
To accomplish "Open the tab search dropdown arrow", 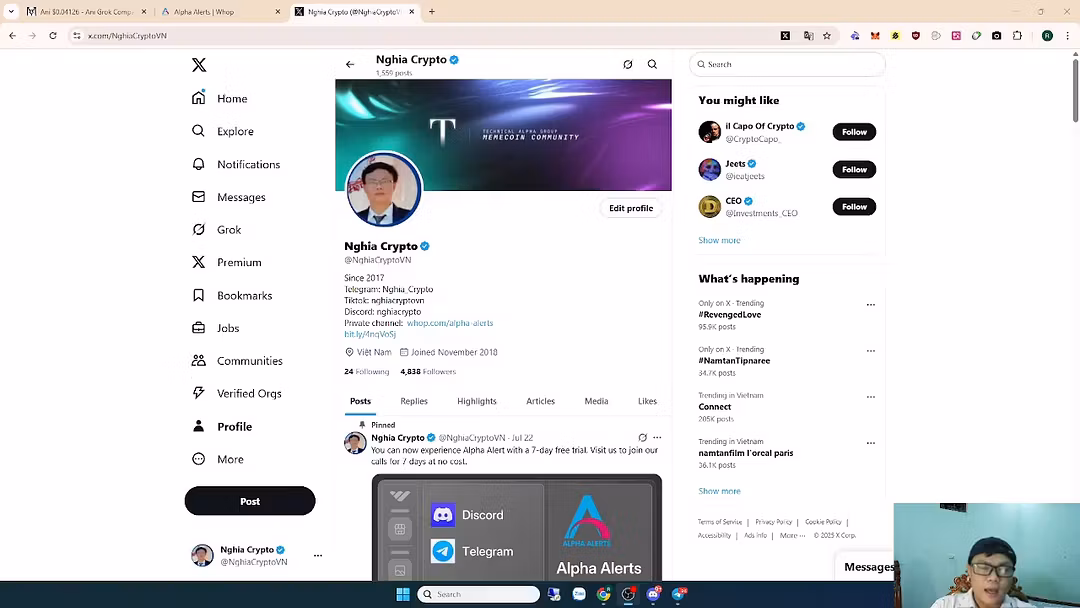I will point(11,11).
